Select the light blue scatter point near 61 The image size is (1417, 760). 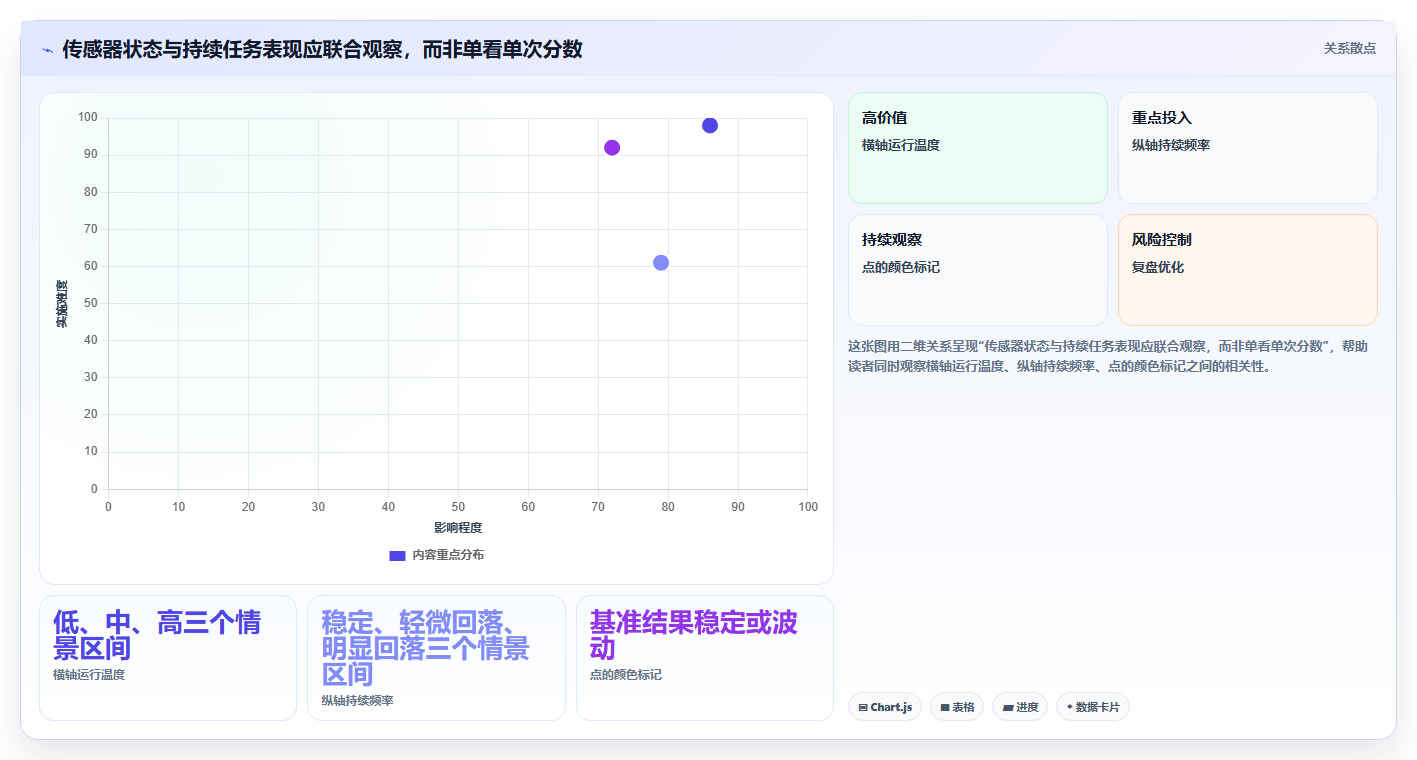tap(661, 262)
